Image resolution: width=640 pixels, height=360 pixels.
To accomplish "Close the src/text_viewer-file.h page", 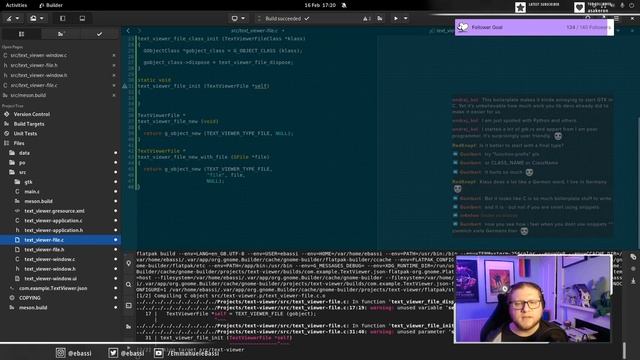I will click(114, 65).
